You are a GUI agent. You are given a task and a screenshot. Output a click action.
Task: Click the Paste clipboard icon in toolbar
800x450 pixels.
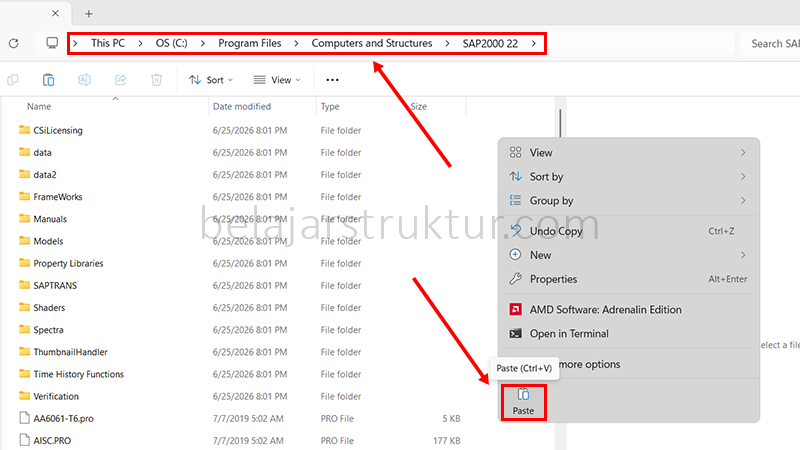click(48, 80)
